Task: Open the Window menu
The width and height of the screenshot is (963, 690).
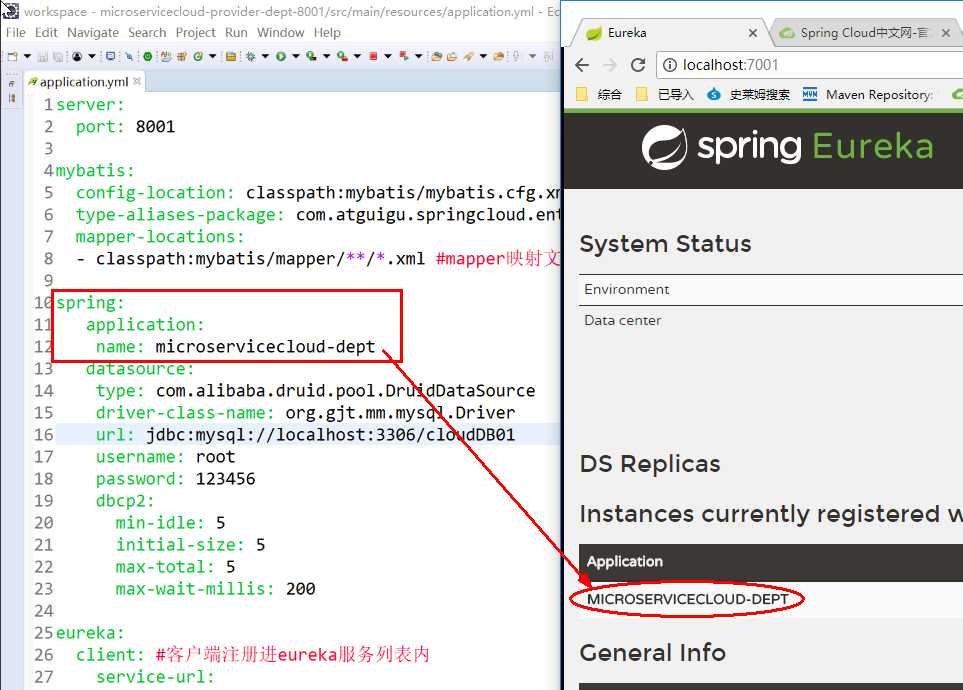Action: (x=280, y=33)
